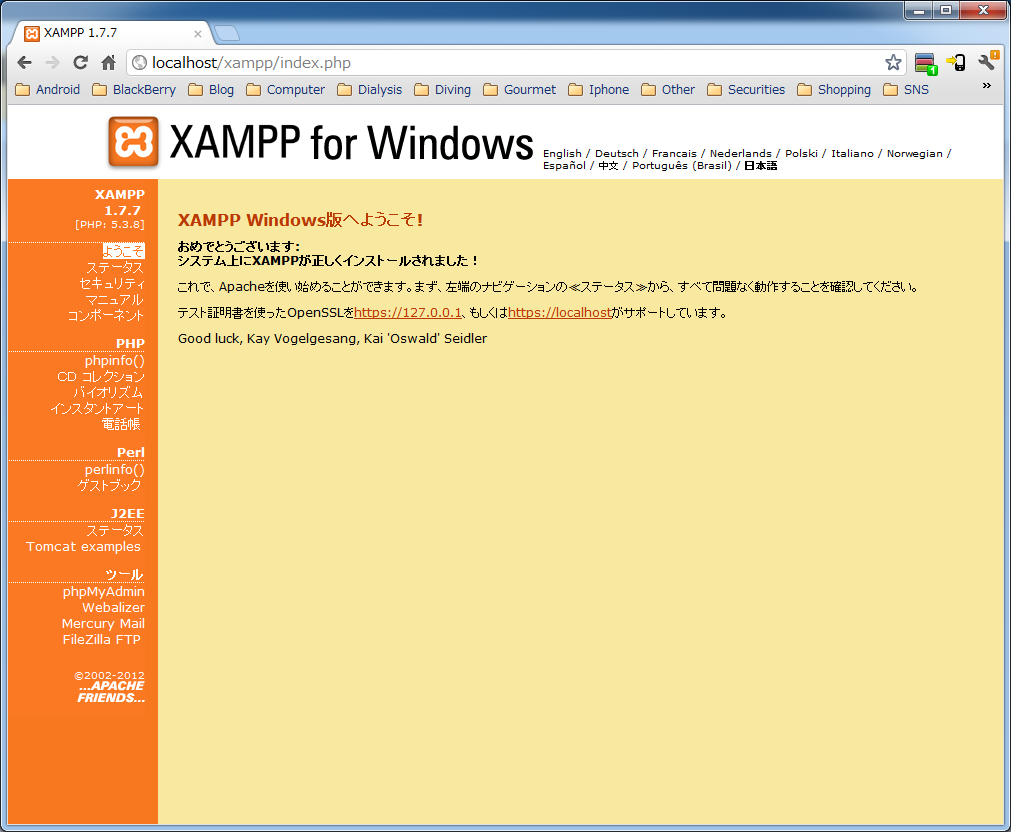The width and height of the screenshot is (1011, 832).
Task: Bookmark page with the star icon
Action: tap(893, 63)
